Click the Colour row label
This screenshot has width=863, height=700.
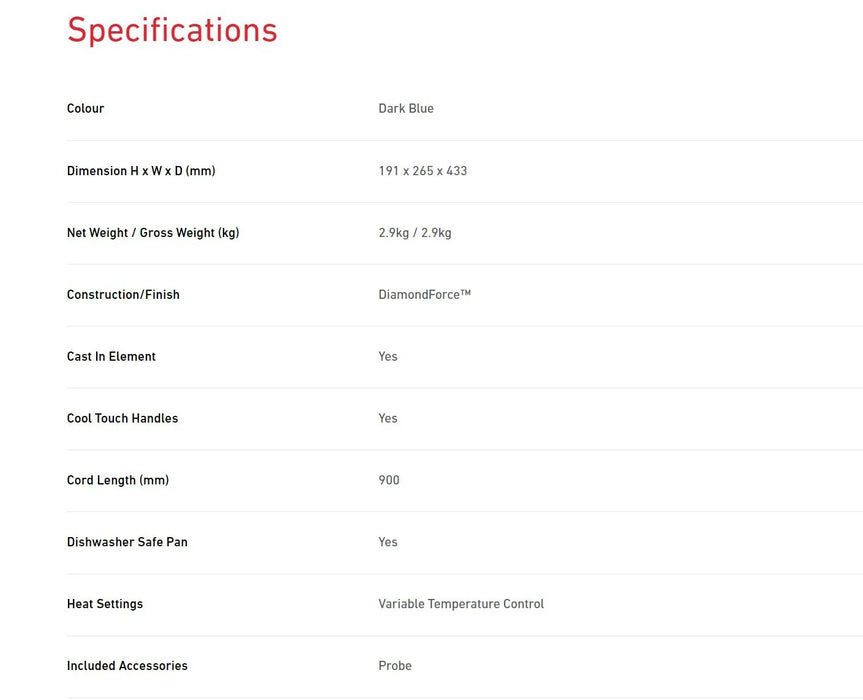tap(85, 109)
